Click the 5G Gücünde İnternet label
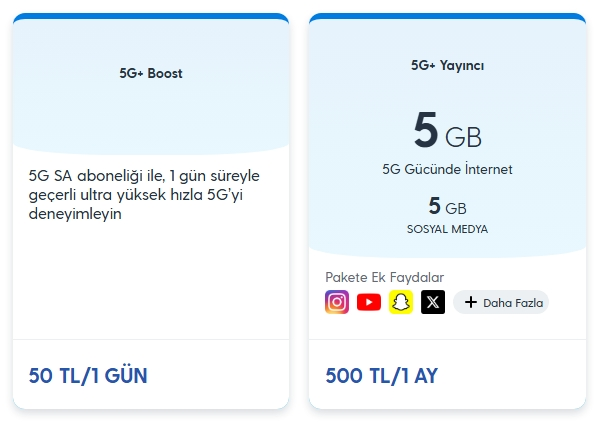Image resolution: width=606 pixels, height=422 pixels. click(x=447, y=169)
